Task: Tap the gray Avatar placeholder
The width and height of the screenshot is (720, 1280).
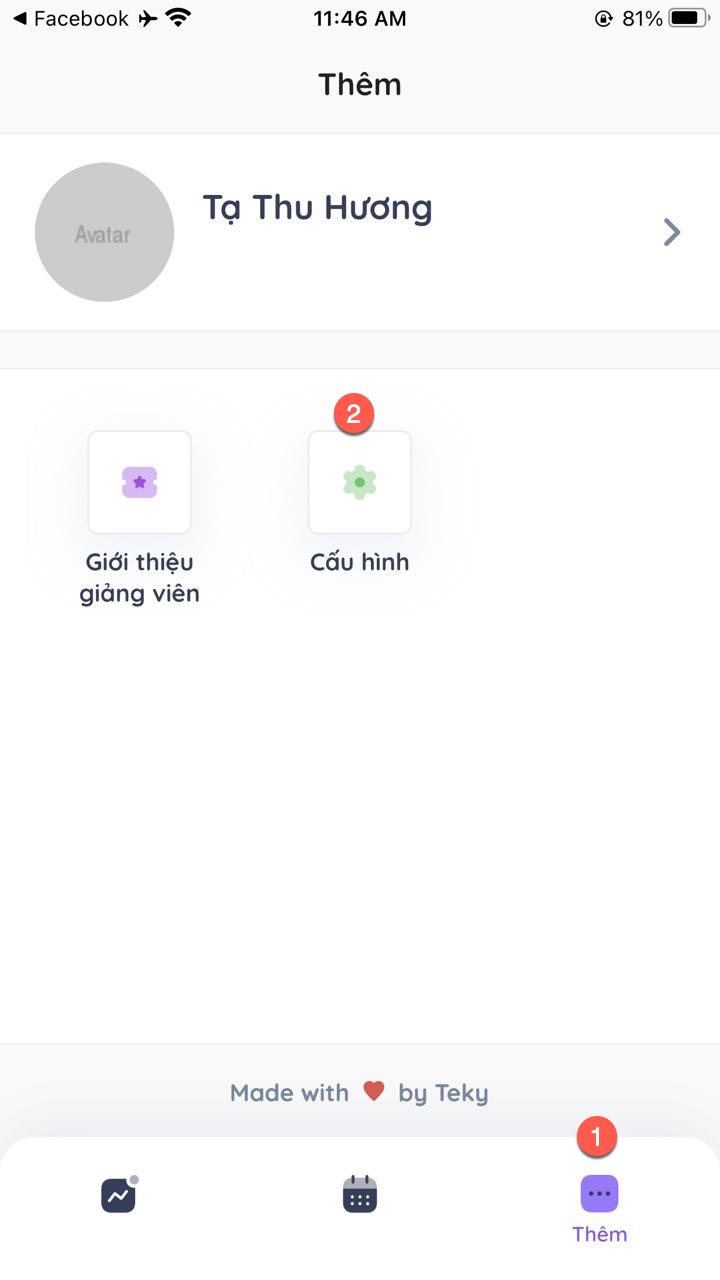Action: [104, 232]
